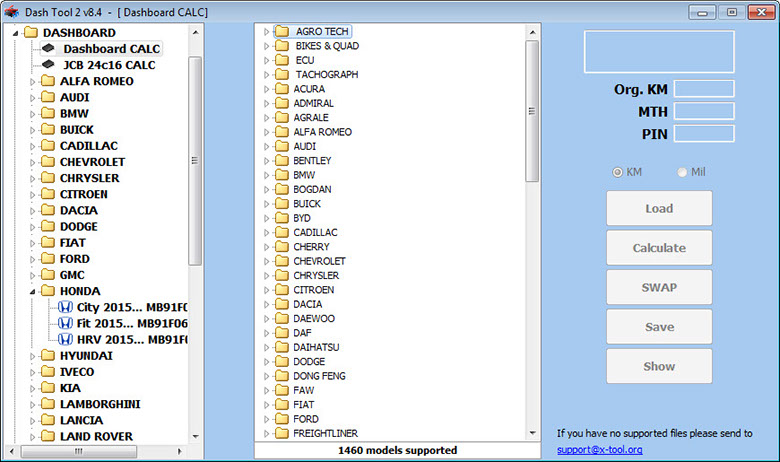Click the AGRO TECH folder icon
780x462 pixels.
(281, 32)
